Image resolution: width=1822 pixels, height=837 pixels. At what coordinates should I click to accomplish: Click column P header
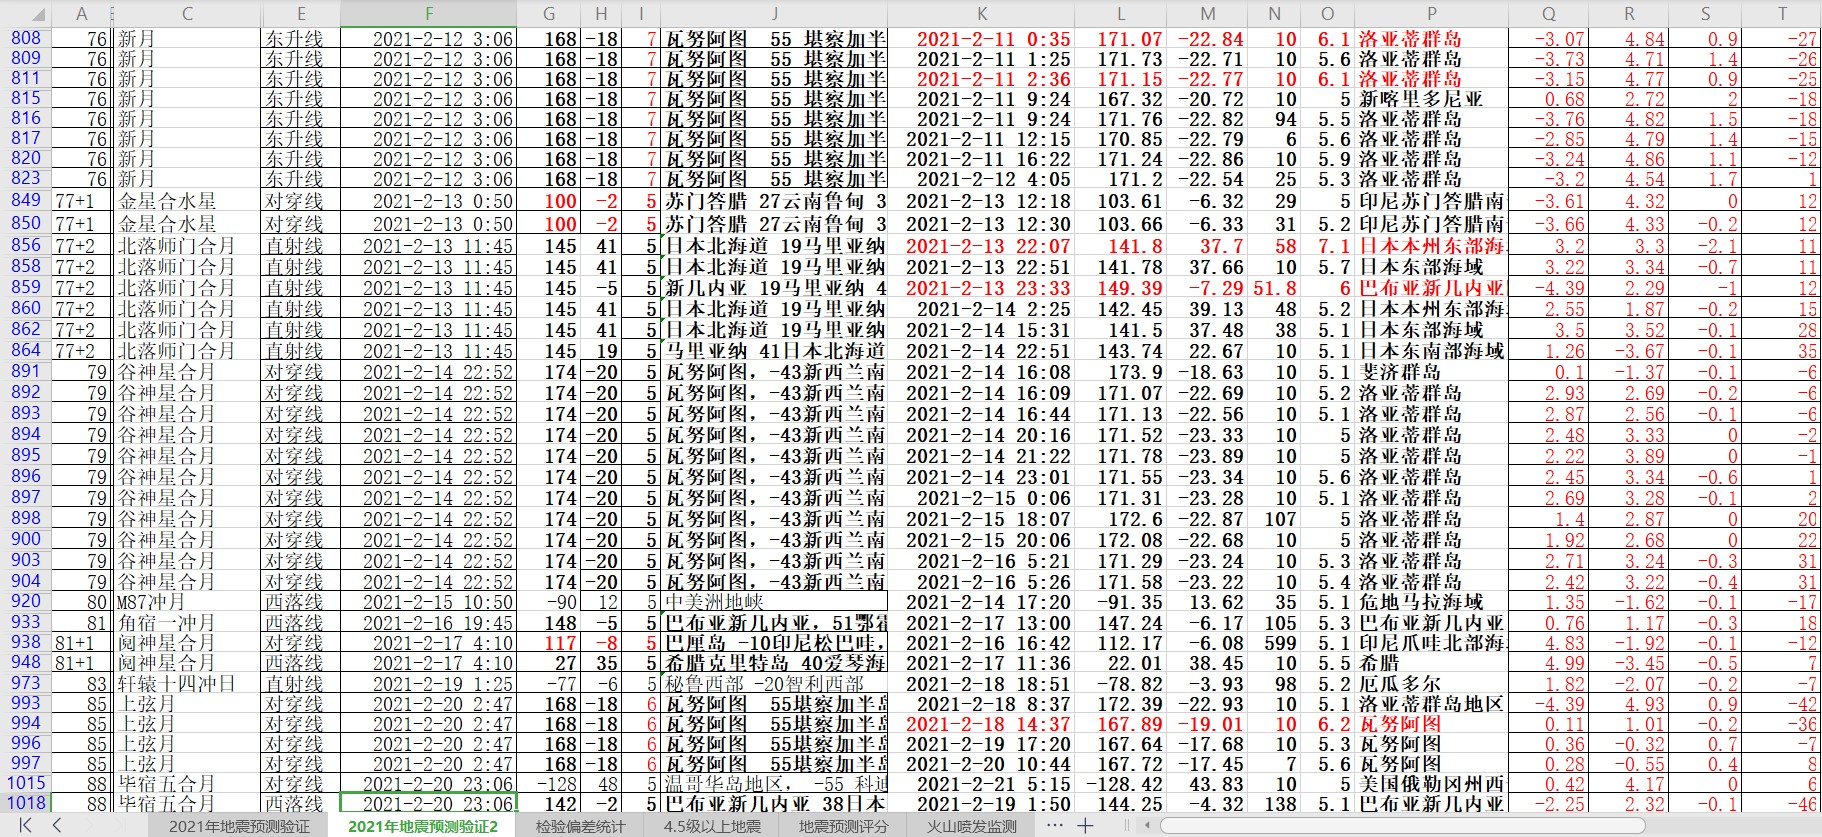pyautogui.click(x=1431, y=14)
